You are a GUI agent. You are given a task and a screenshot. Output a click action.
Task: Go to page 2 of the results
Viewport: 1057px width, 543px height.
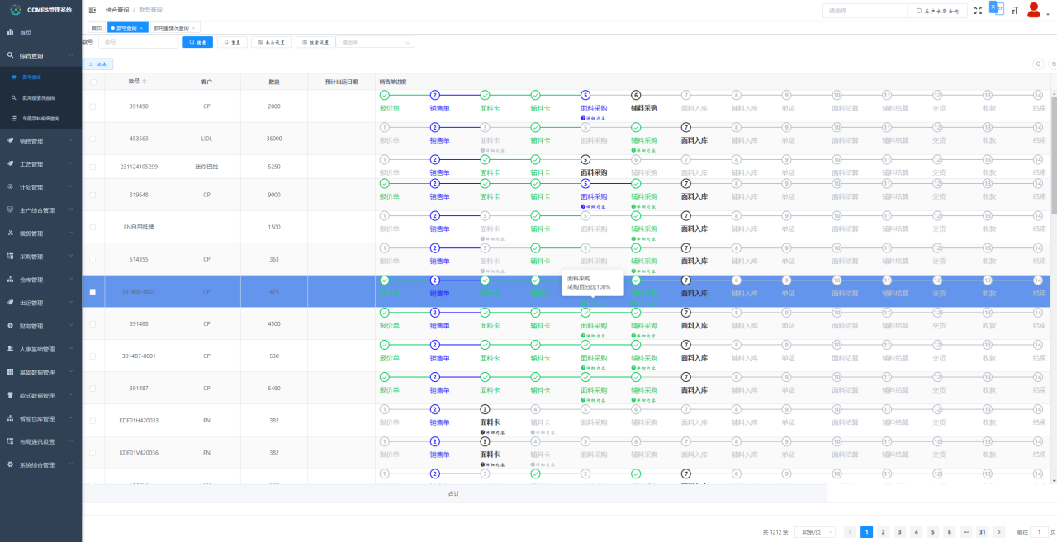(x=883, y=532)
